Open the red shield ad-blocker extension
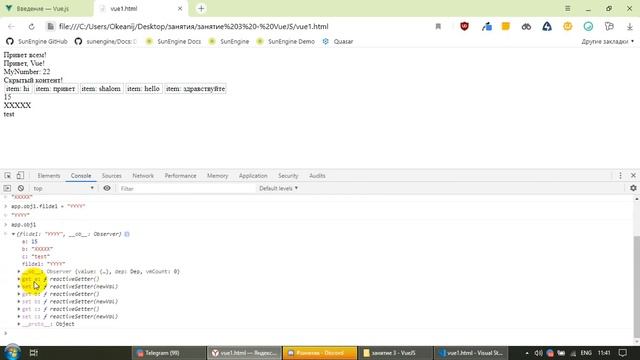The height and width of the screenshot is (360, 640). [464, 26]
